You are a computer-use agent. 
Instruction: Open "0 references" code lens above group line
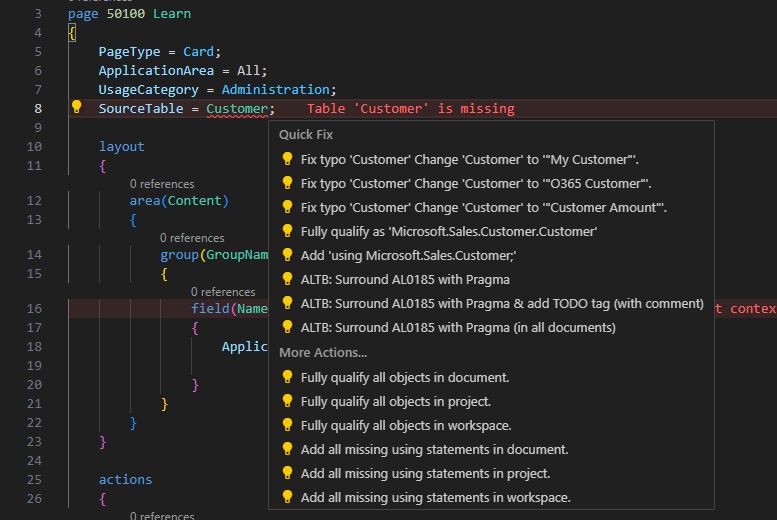(192, 238)
